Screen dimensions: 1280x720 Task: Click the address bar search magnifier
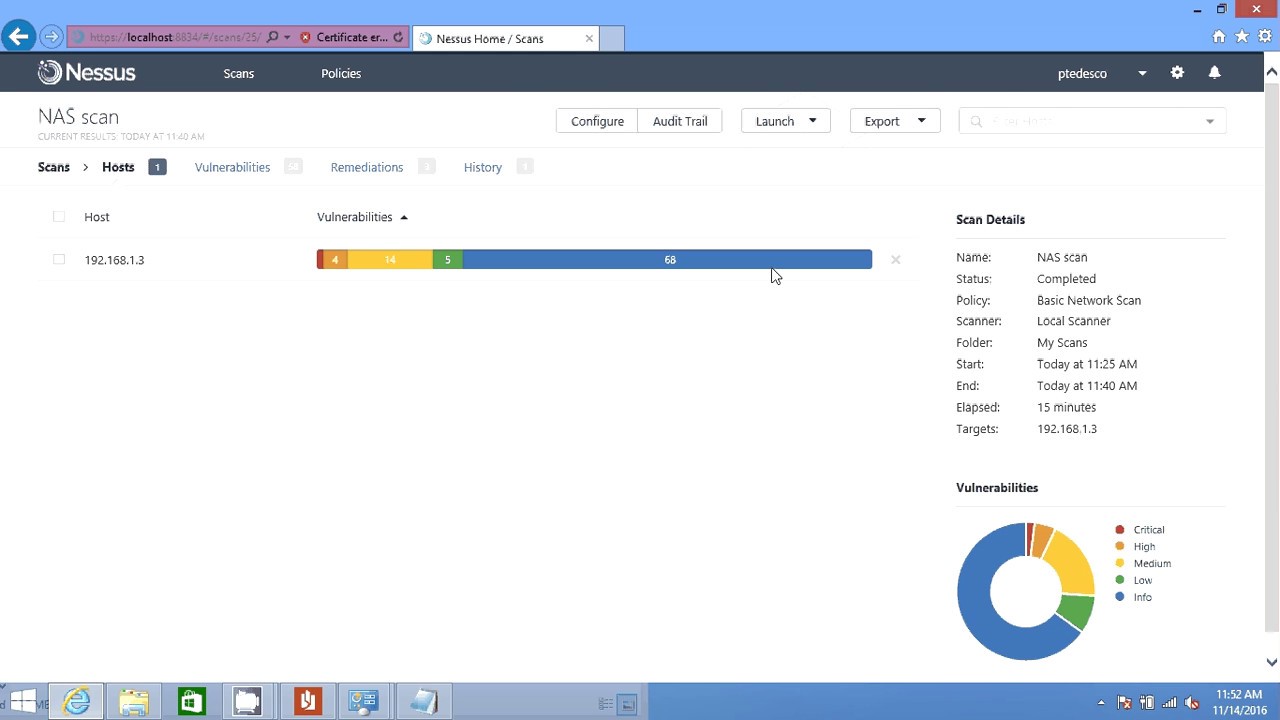[x=272, y=37]
